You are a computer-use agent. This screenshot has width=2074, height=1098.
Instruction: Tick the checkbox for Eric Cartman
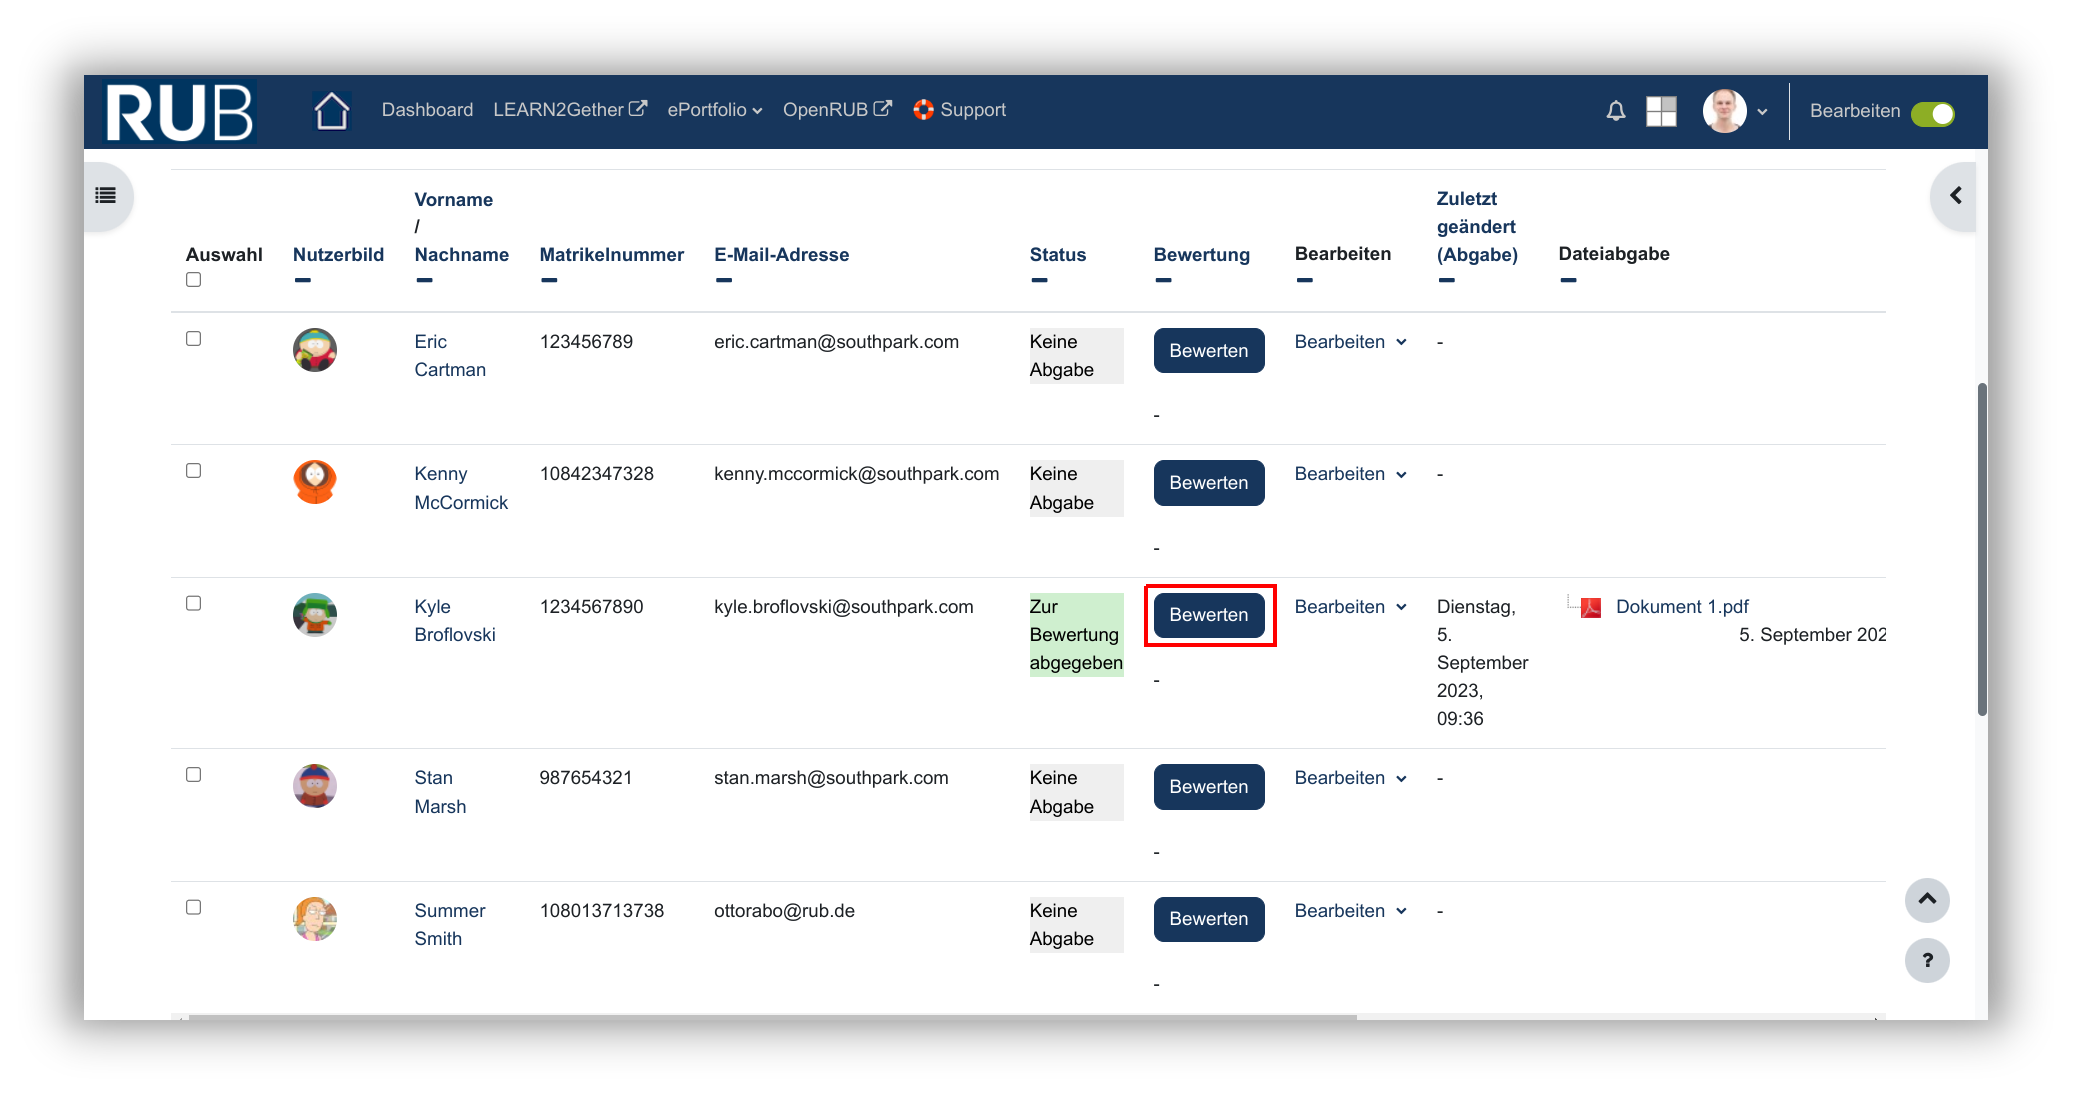click(194, 339)
